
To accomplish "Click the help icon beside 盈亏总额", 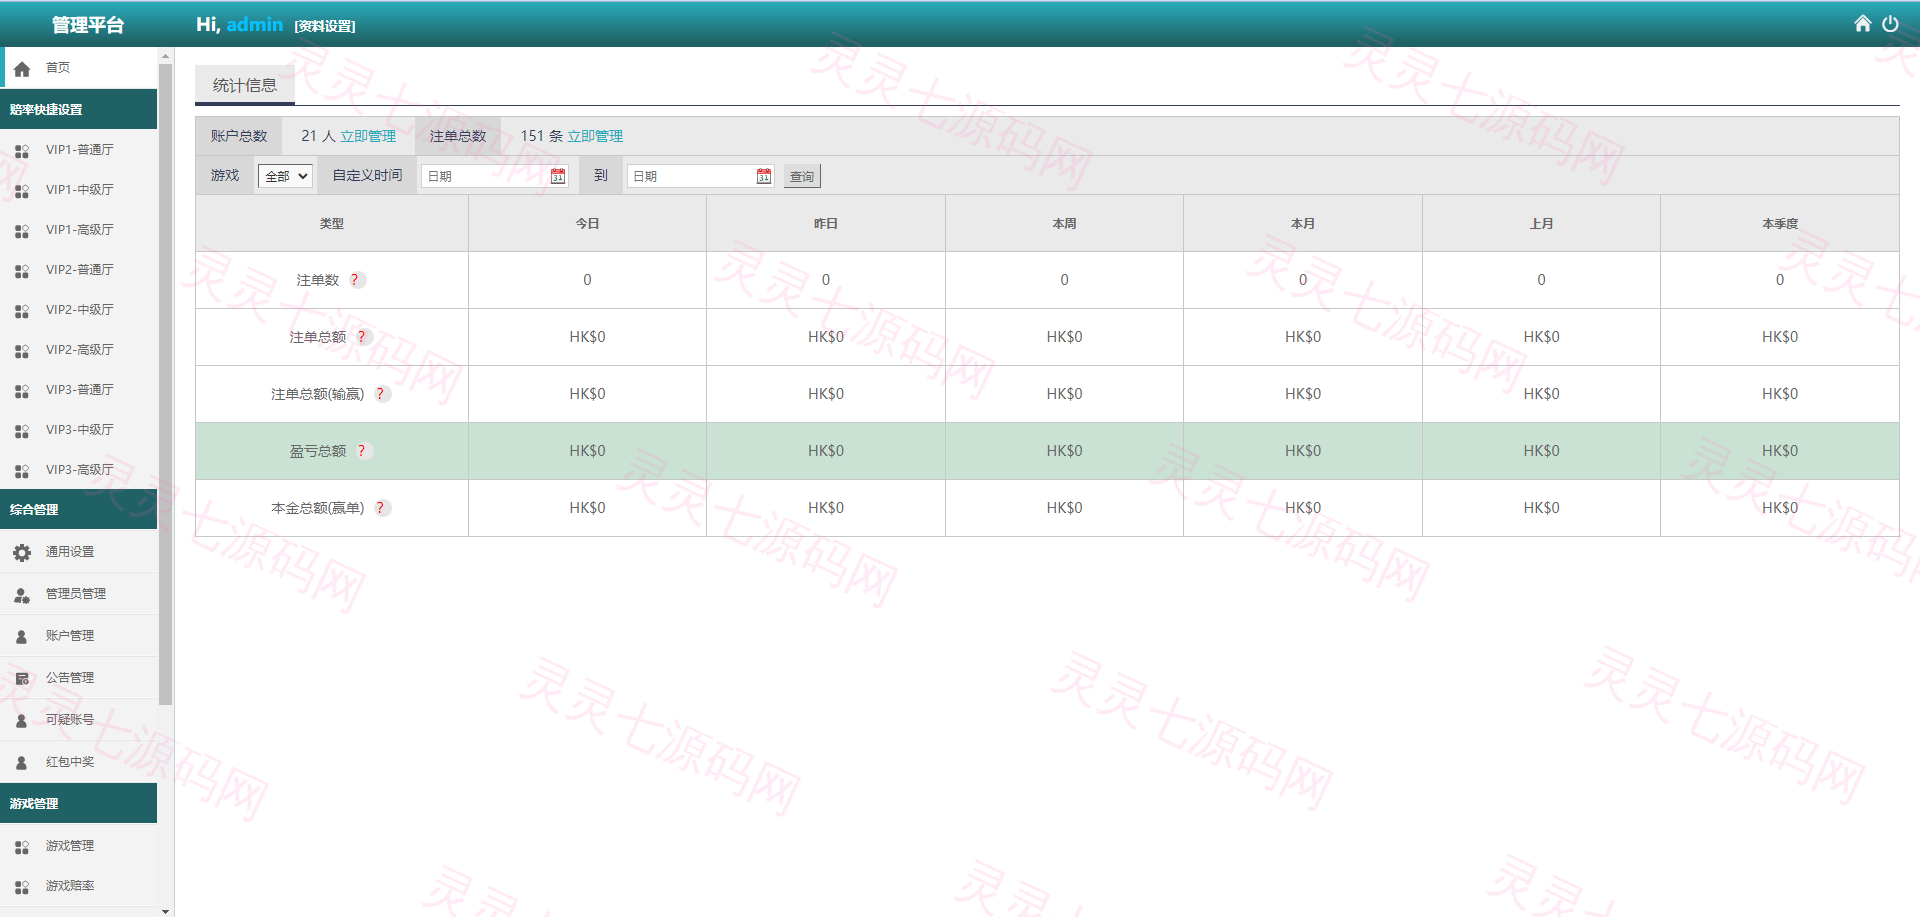I will pos(362,451).
